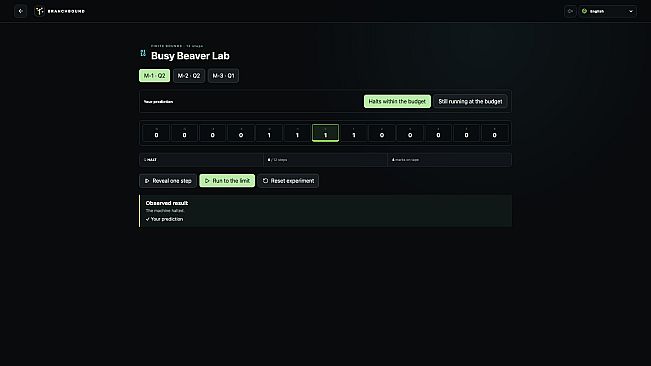The height and width of the screenshot is (366, 651).
Task: Click the Branchbound logo icon
Action: (x=39, y=11)
